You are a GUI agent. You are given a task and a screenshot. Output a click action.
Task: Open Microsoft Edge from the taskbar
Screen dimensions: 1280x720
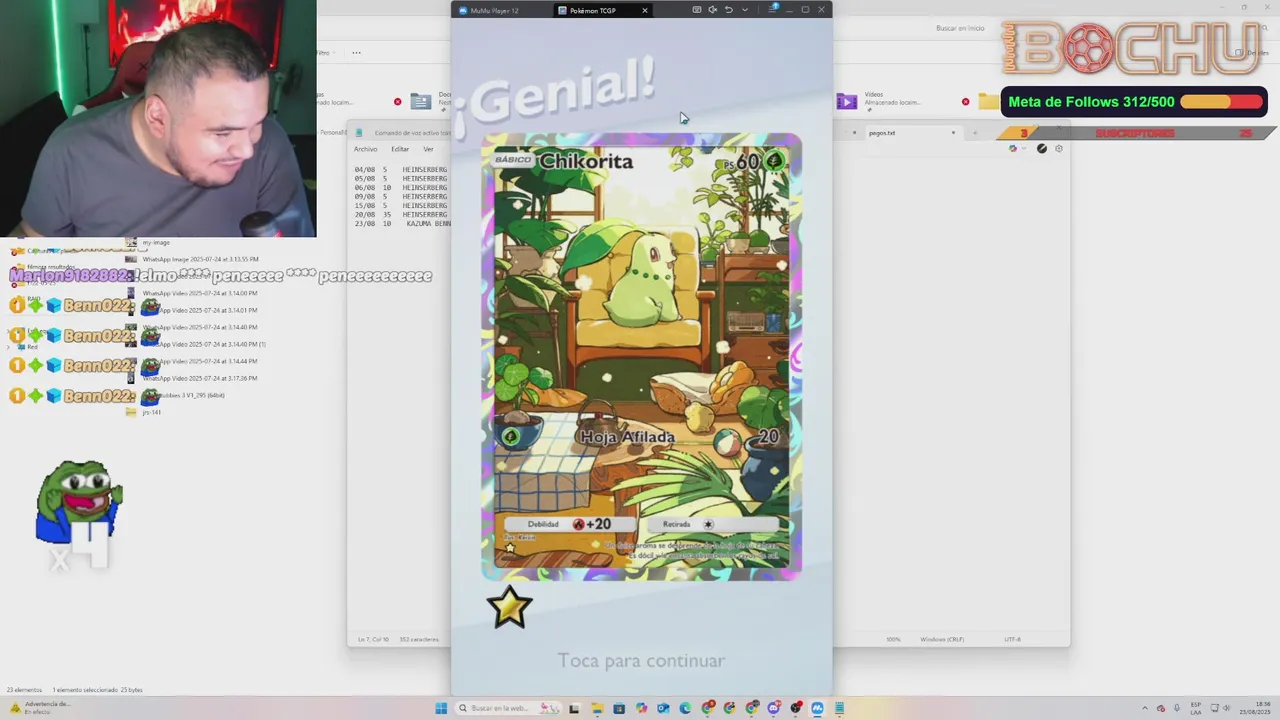(x=685, y=709)
